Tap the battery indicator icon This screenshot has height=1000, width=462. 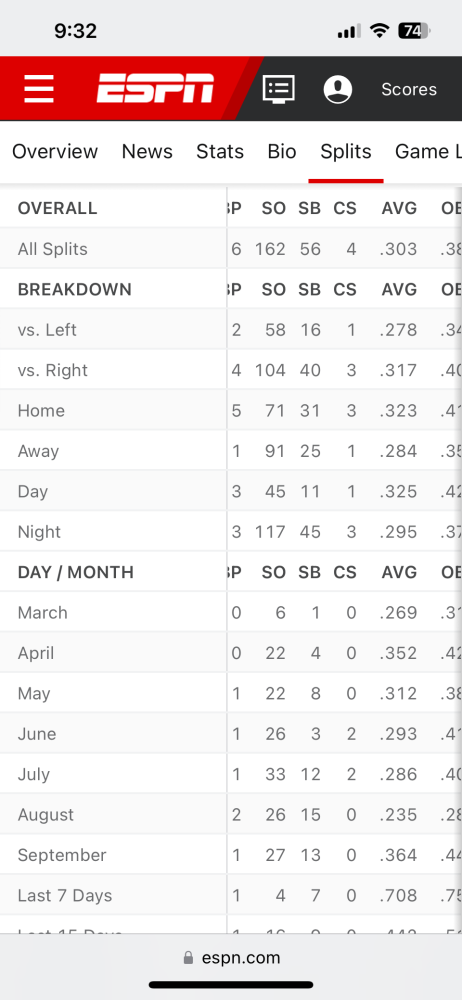click(x=415, y=31)
